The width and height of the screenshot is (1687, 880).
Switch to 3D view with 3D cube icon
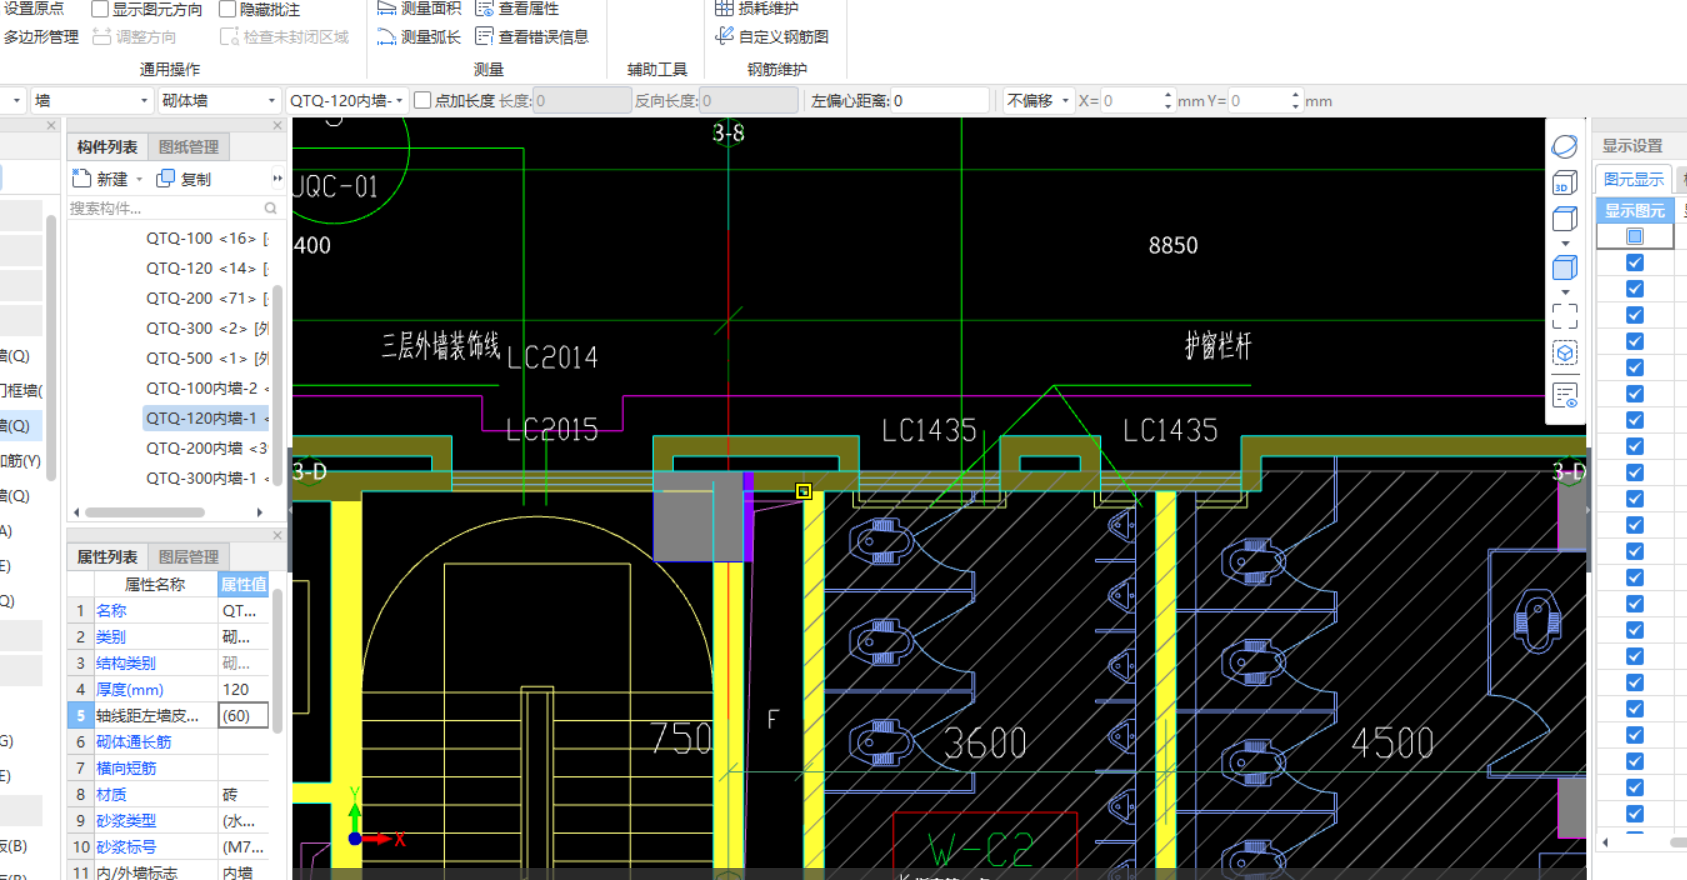pos(1565,183)
